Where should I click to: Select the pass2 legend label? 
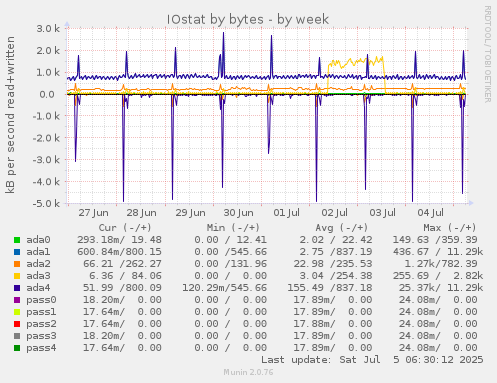coord(41,324)
